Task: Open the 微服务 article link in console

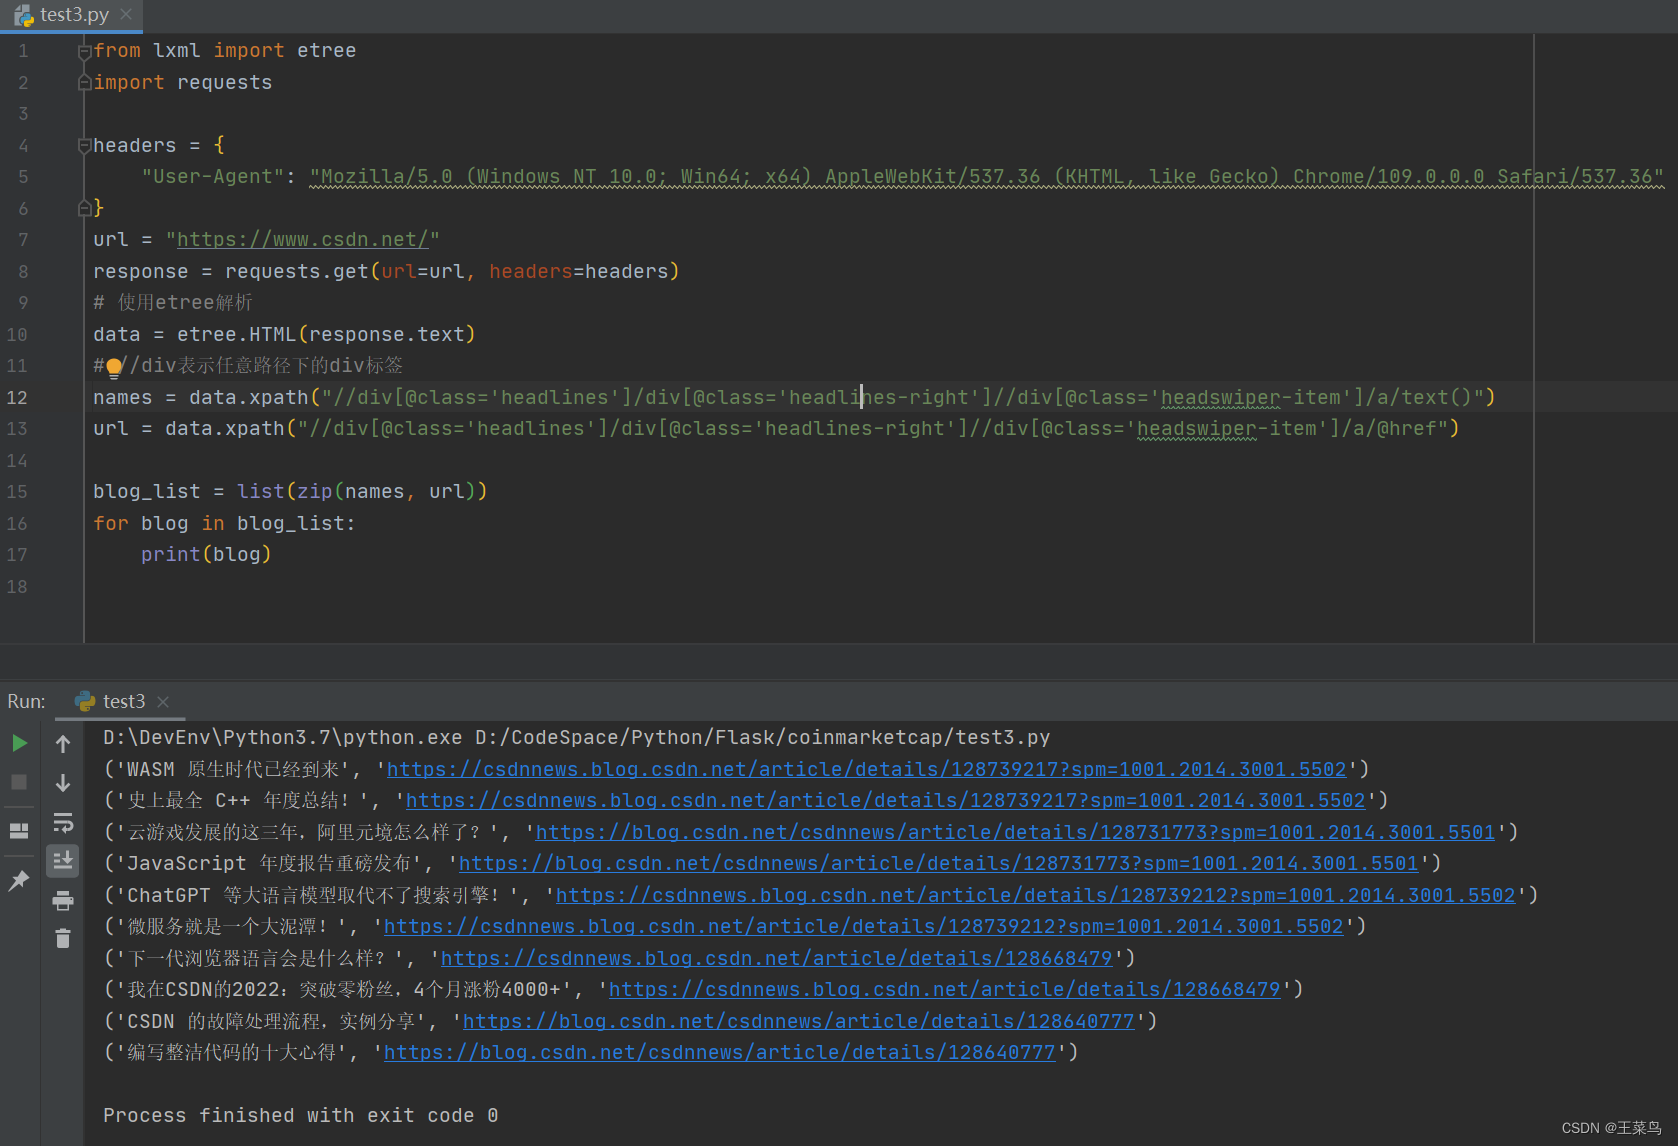Action: (x=863, y=926)
